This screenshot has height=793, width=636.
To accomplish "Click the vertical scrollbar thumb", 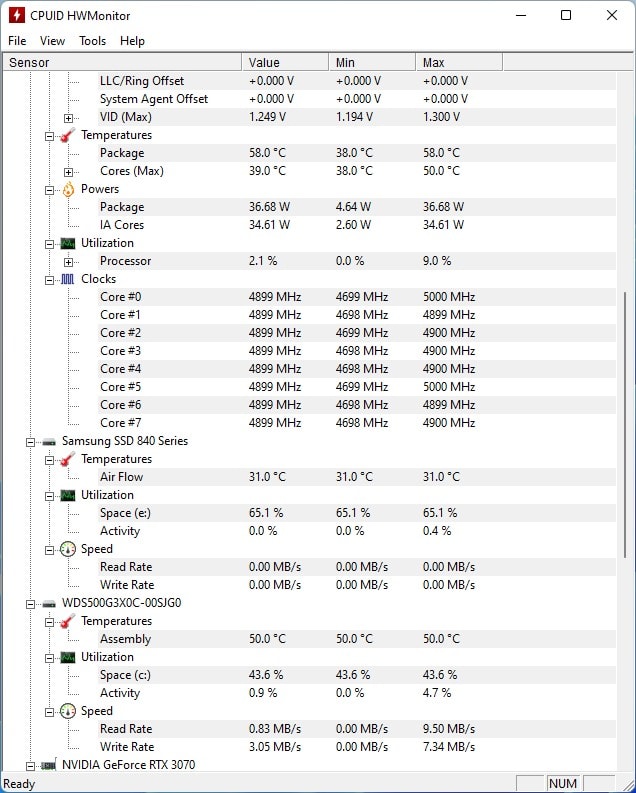I will [625, 425].
